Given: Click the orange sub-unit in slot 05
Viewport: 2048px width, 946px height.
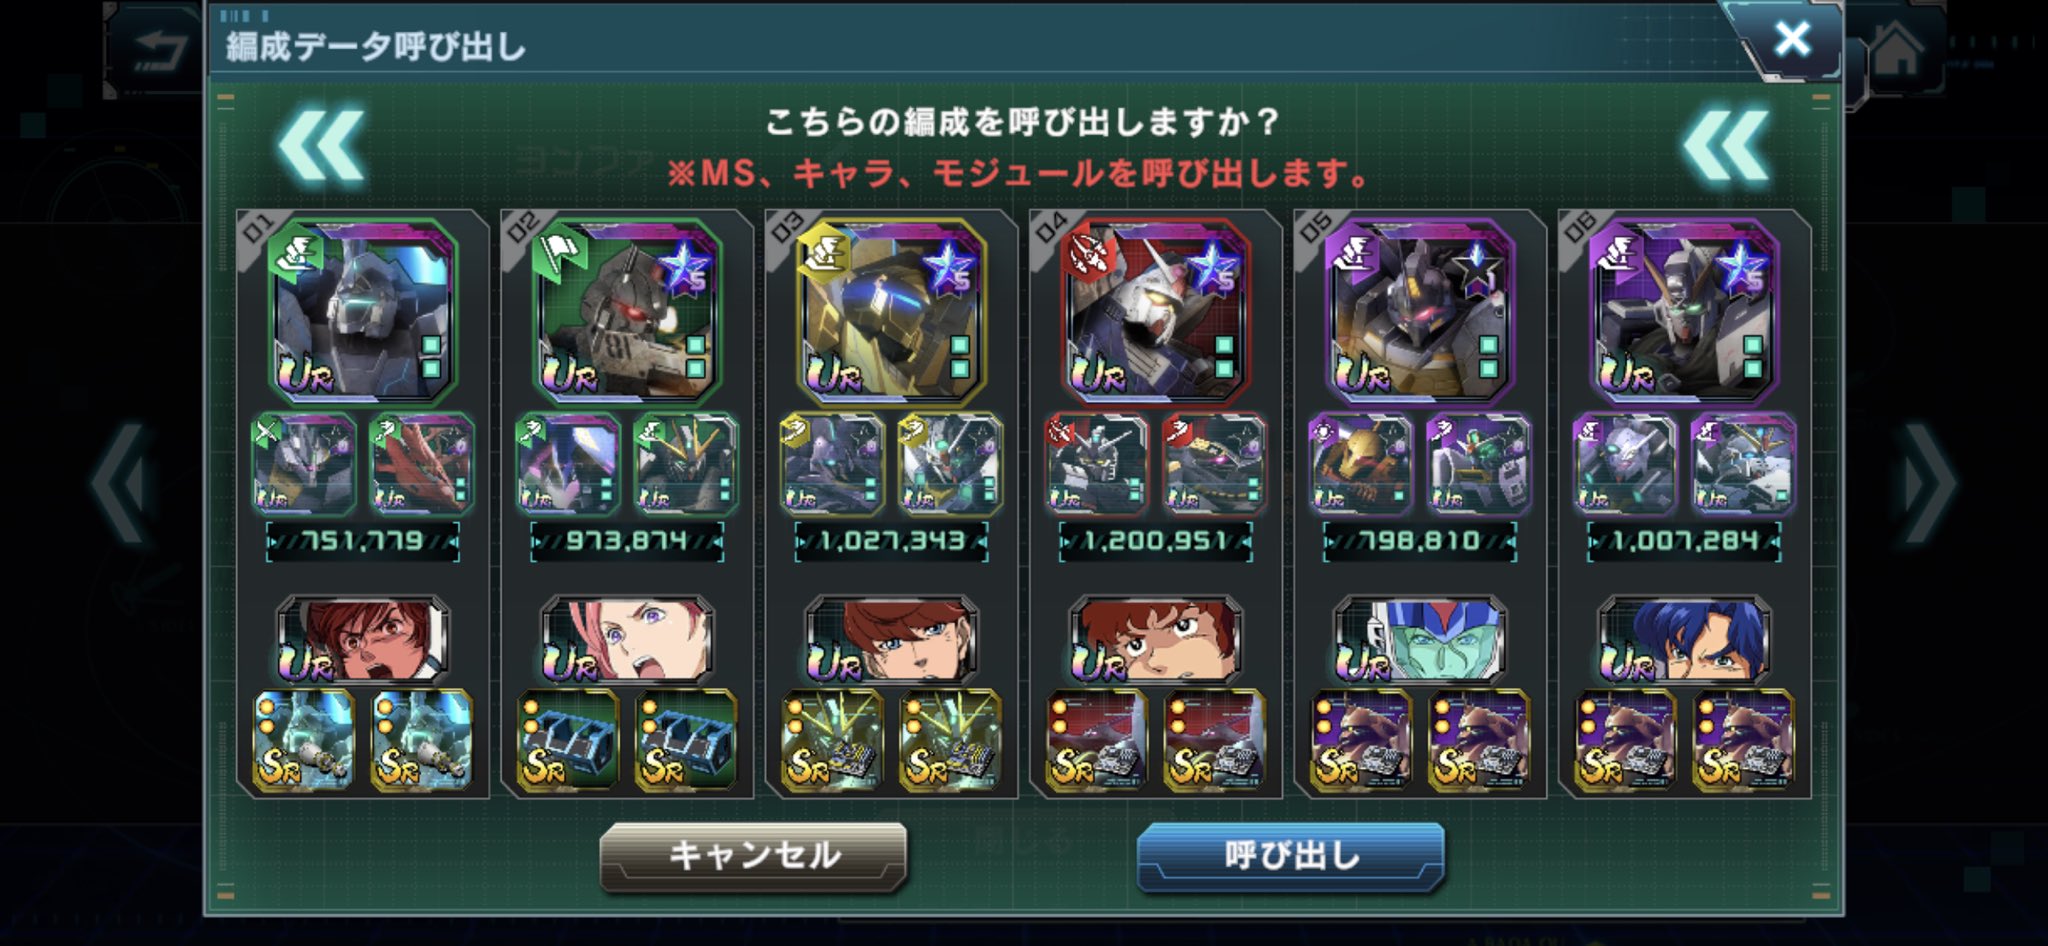Looking at the screenshot, I should click(x=1360, y=465).
